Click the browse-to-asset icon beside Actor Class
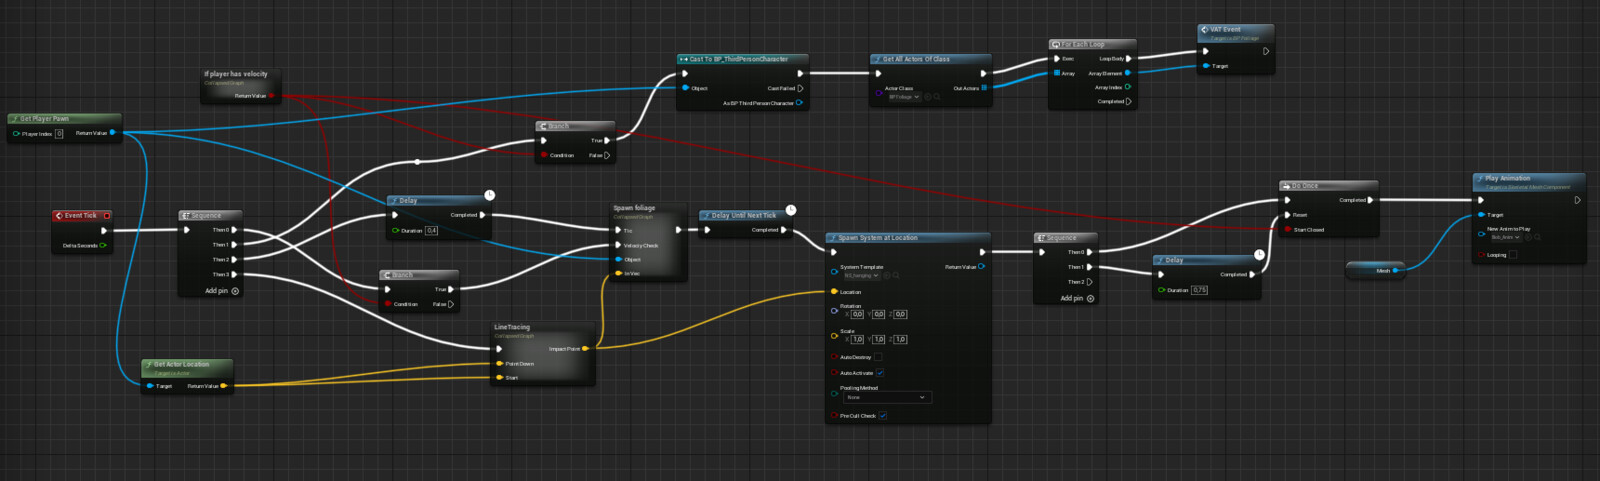The image size is (1600, 481). pos(928,97)
